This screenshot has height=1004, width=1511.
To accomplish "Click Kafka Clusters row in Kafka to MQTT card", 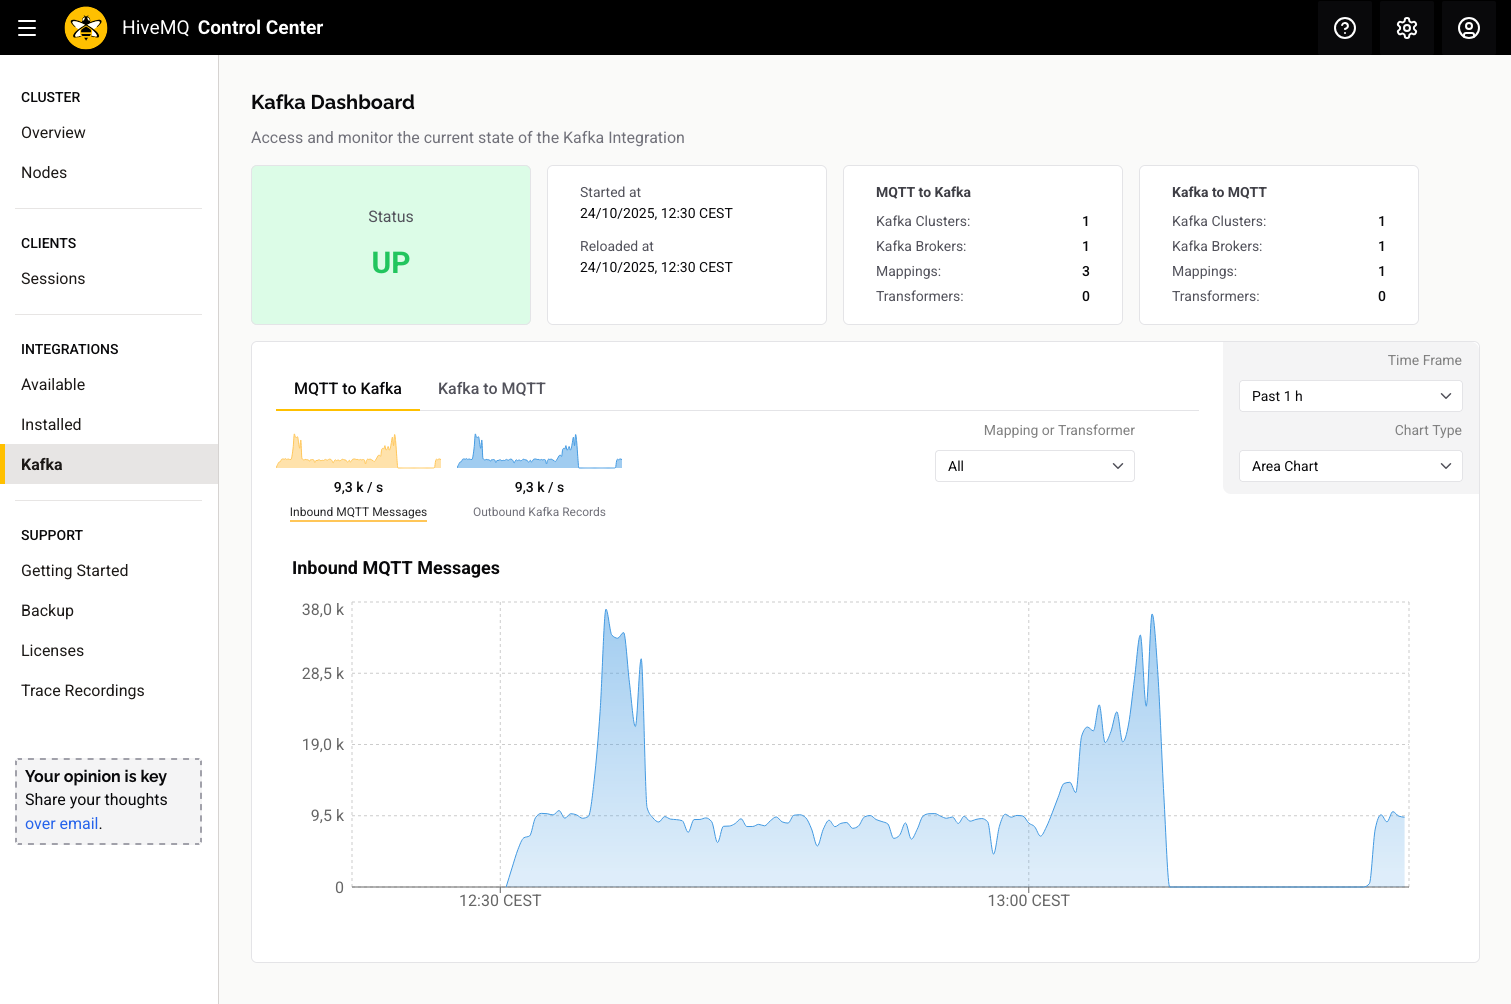I will [x=1278, y=221].
